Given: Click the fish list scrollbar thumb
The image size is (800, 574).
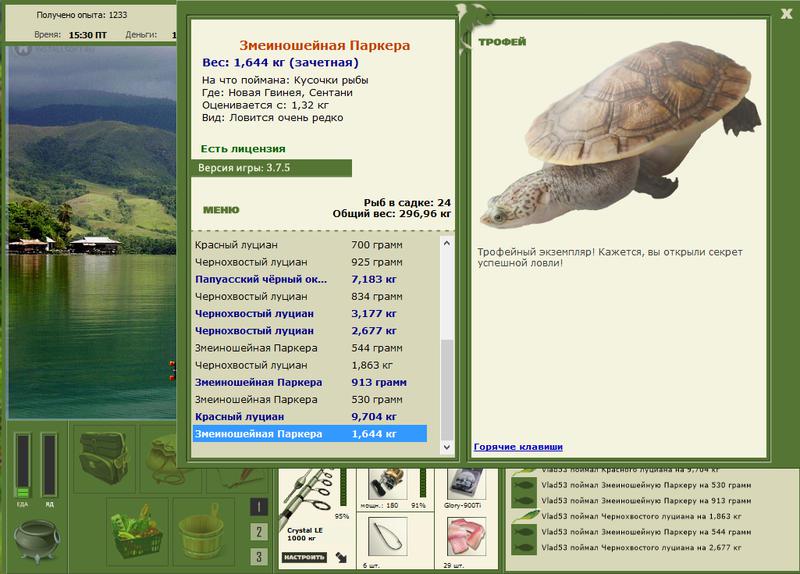Looking at the screenshot, I should point(447,389).
